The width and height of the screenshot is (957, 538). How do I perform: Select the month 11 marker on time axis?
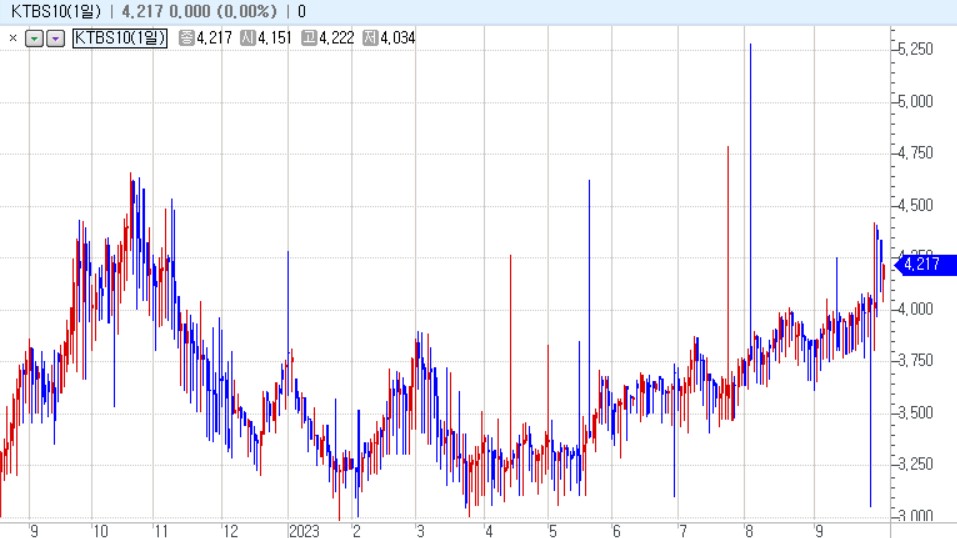coord(162,530)
